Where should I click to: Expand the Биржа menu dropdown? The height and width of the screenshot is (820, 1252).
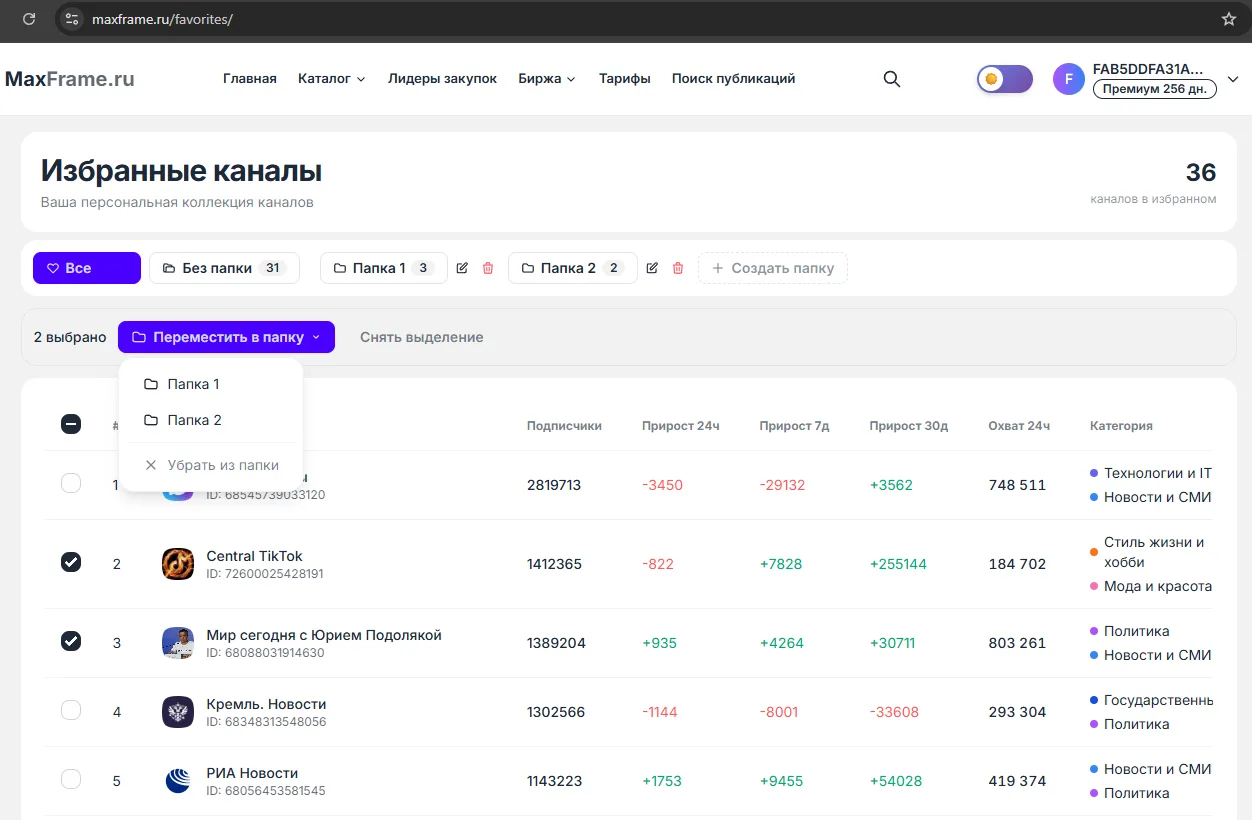[547, 79]
